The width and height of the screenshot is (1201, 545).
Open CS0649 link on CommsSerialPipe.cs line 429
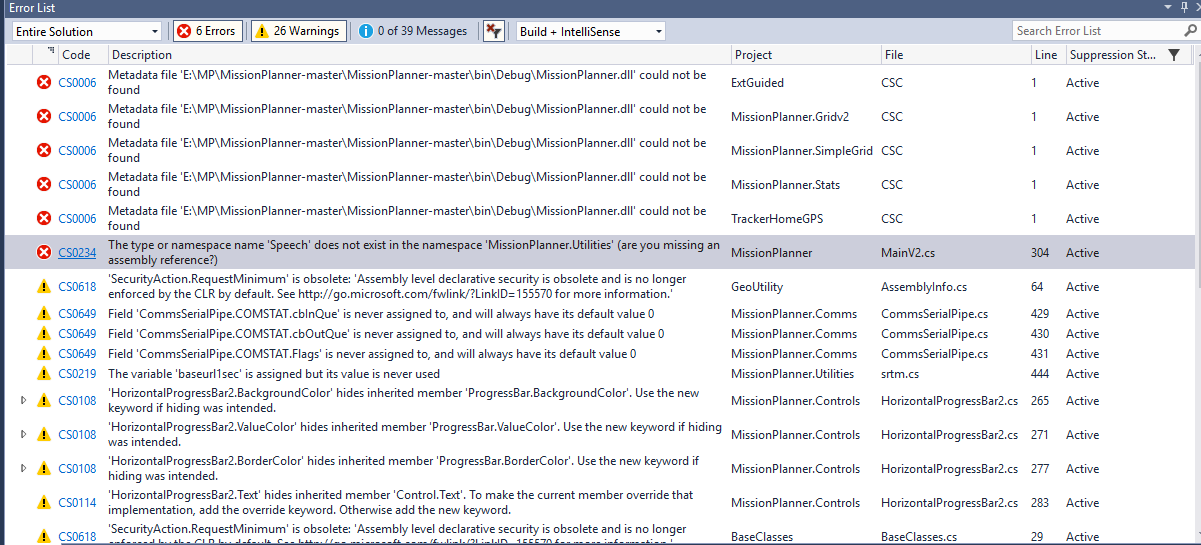coord(77,314)
